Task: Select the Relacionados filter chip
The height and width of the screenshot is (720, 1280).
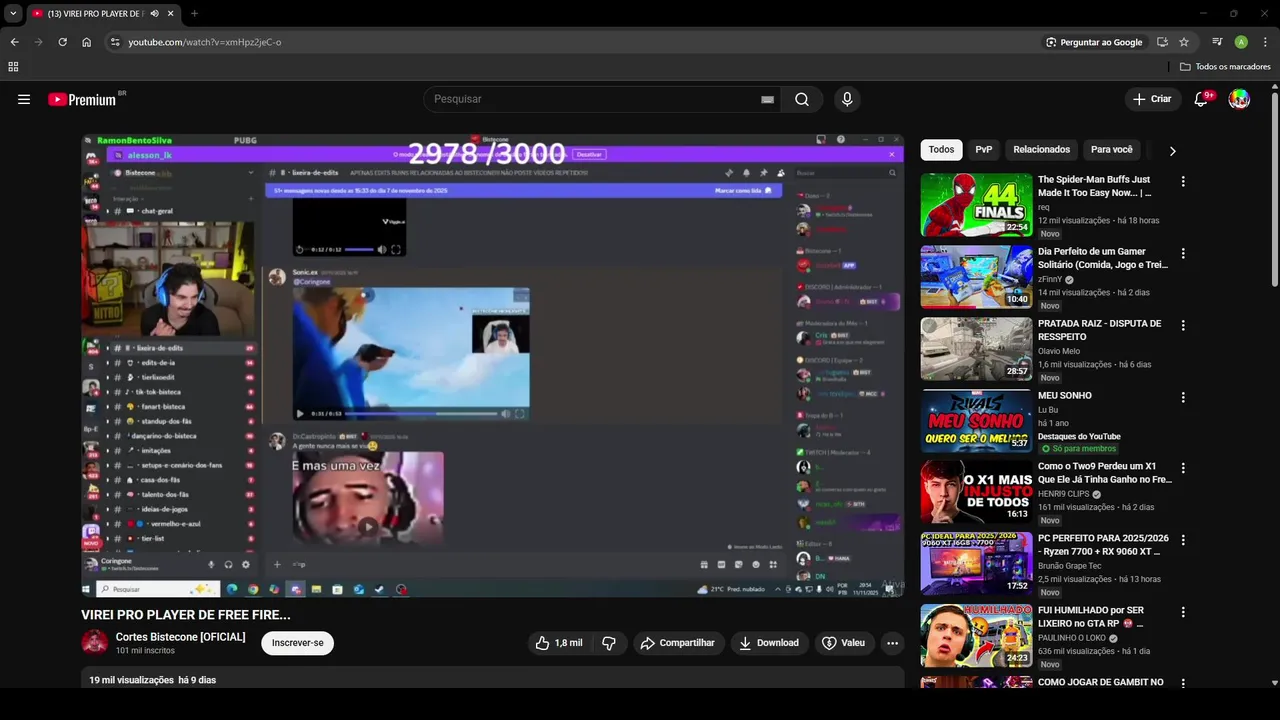Action: 1041,150
